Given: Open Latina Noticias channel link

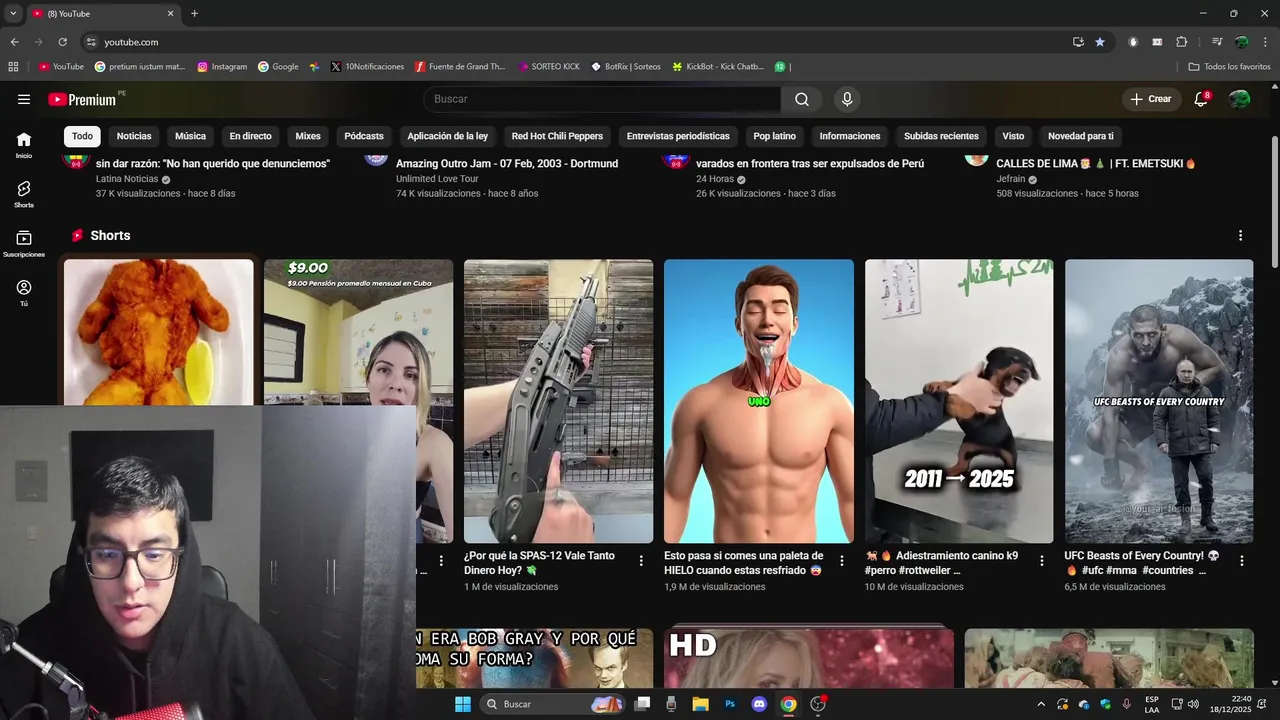Looking at the screenshot, I should point(127,179).
